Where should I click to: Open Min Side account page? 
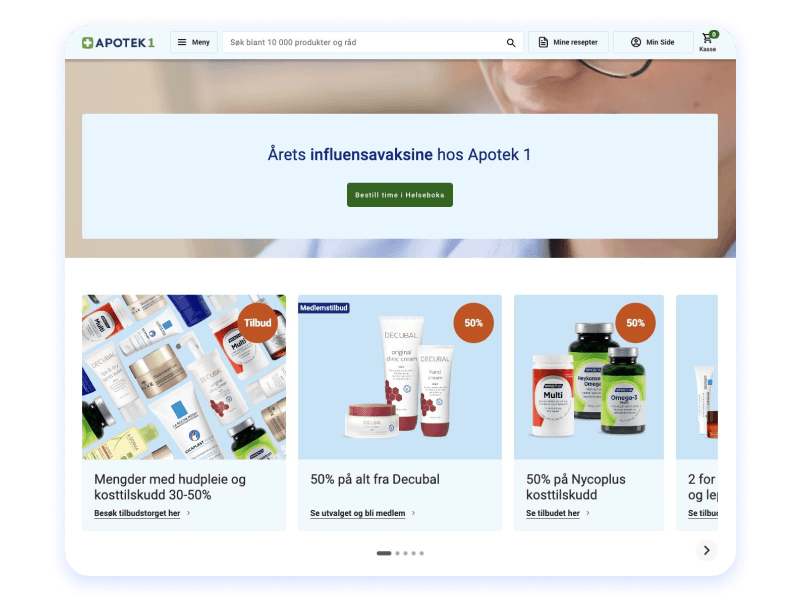click(x=652, y=42)
